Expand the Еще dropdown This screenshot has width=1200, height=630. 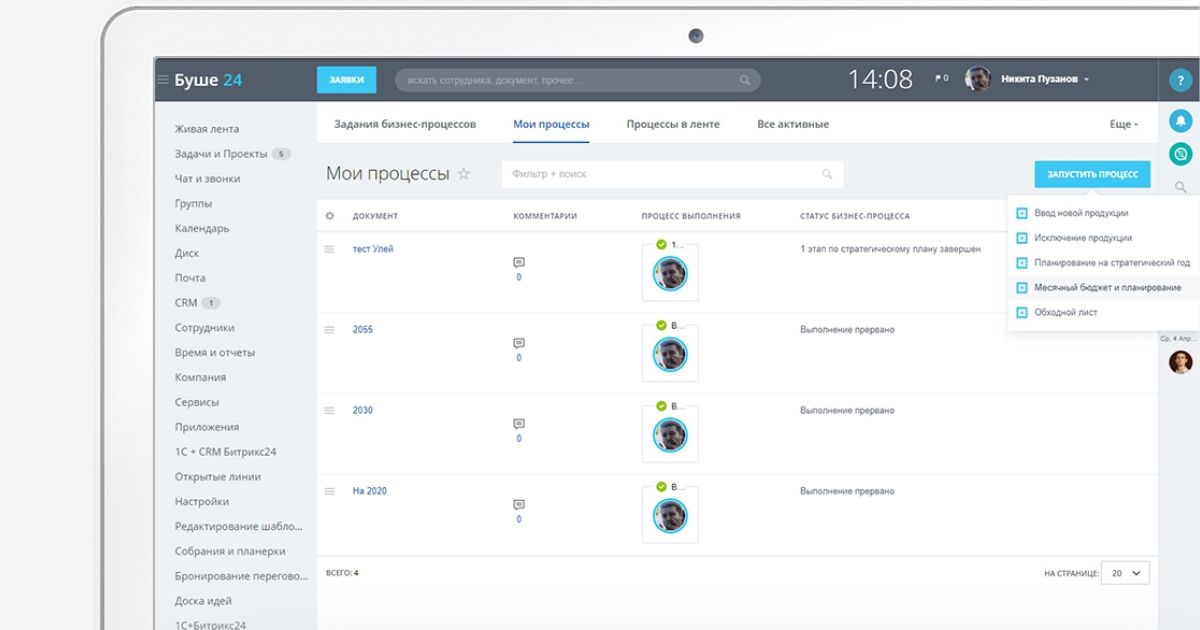pyautogui.click(x=1124, y=124)
